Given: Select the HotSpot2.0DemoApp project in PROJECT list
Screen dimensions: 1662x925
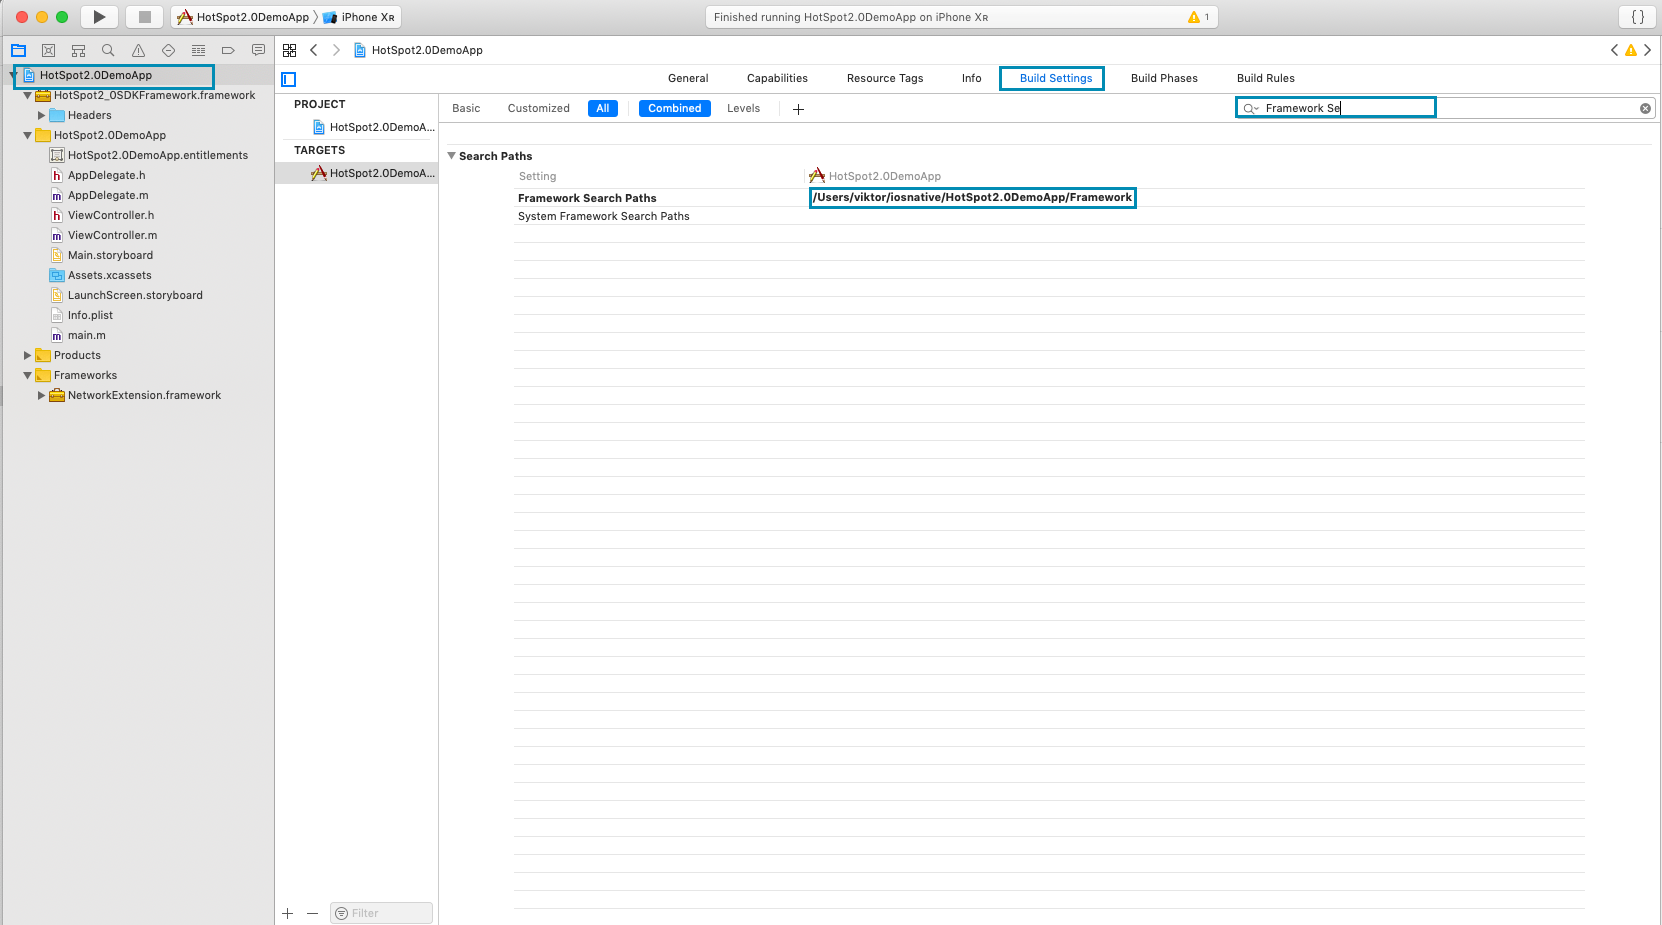Looking at the screenshot, I should click(x=372, y=127).
